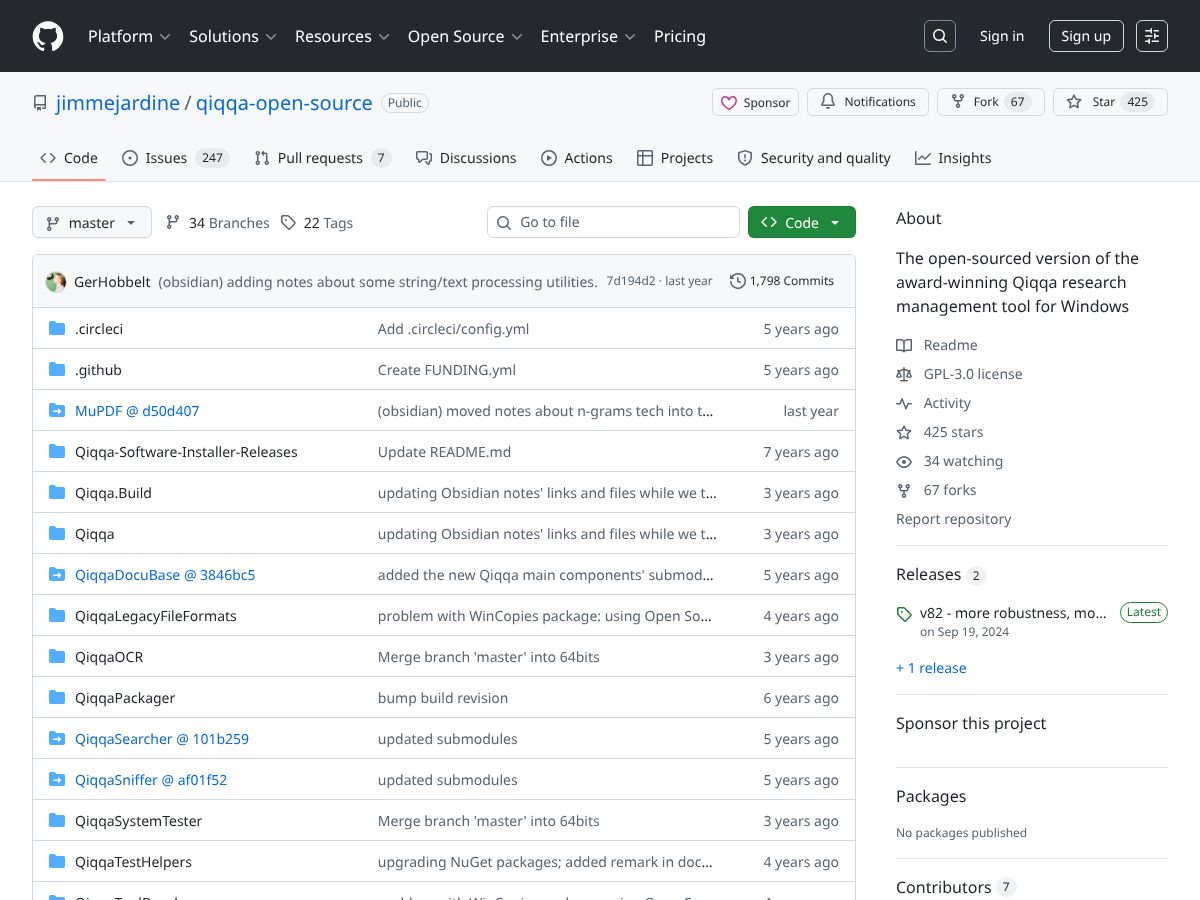The width and height of the screenshot is (1200, 900).
Task: Fork the repository
Action: pyautogui.click(x=991, y=102)
